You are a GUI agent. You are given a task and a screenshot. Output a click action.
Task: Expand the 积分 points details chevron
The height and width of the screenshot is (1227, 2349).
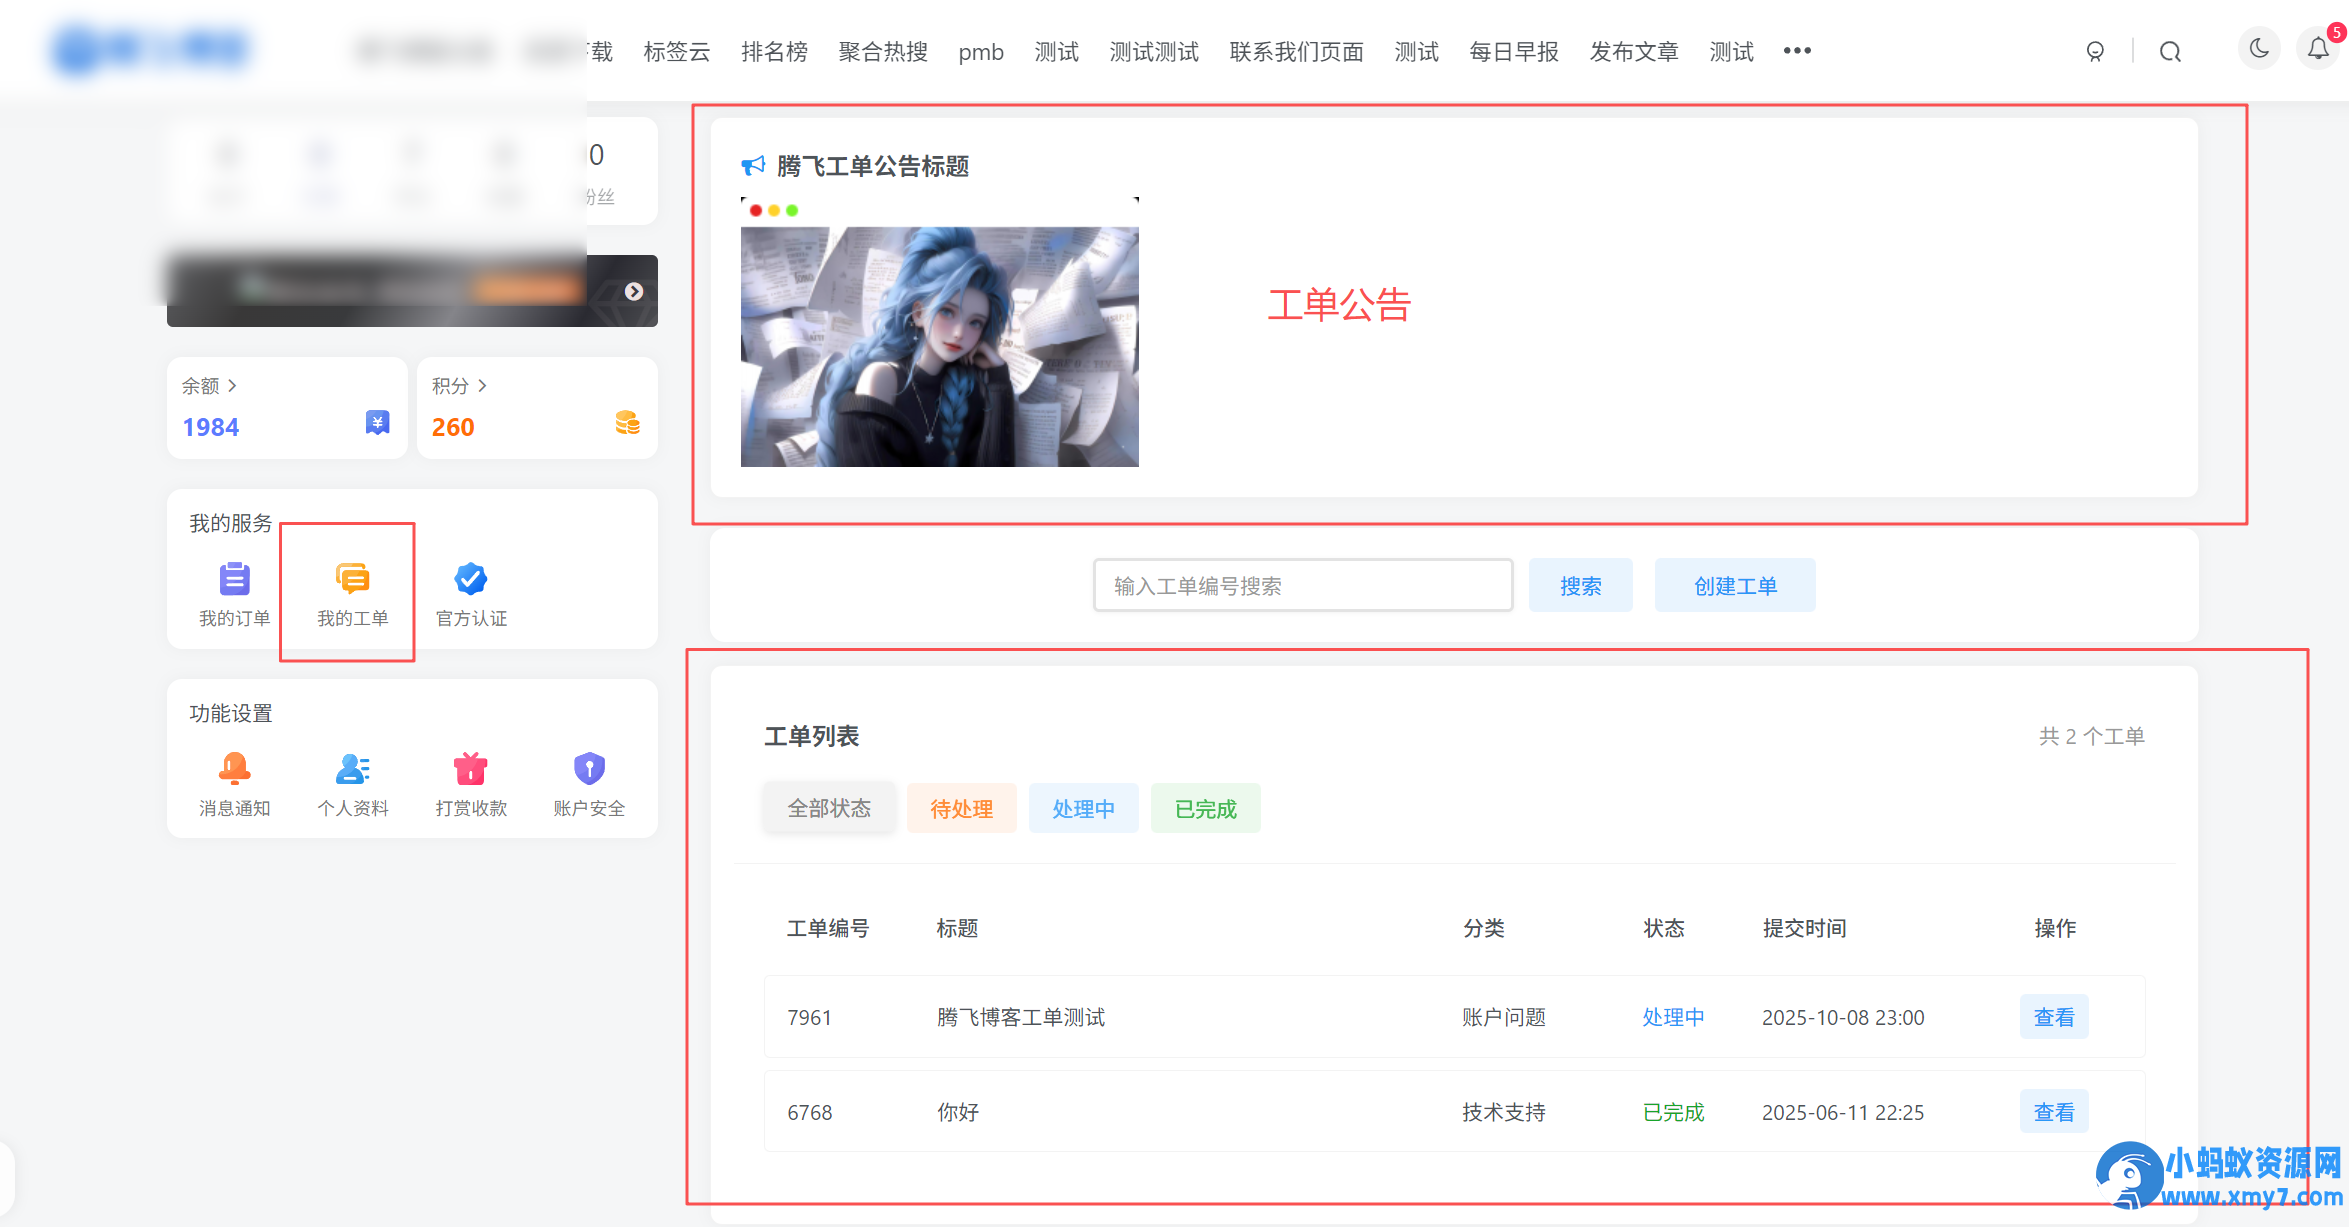coord(481,385)
